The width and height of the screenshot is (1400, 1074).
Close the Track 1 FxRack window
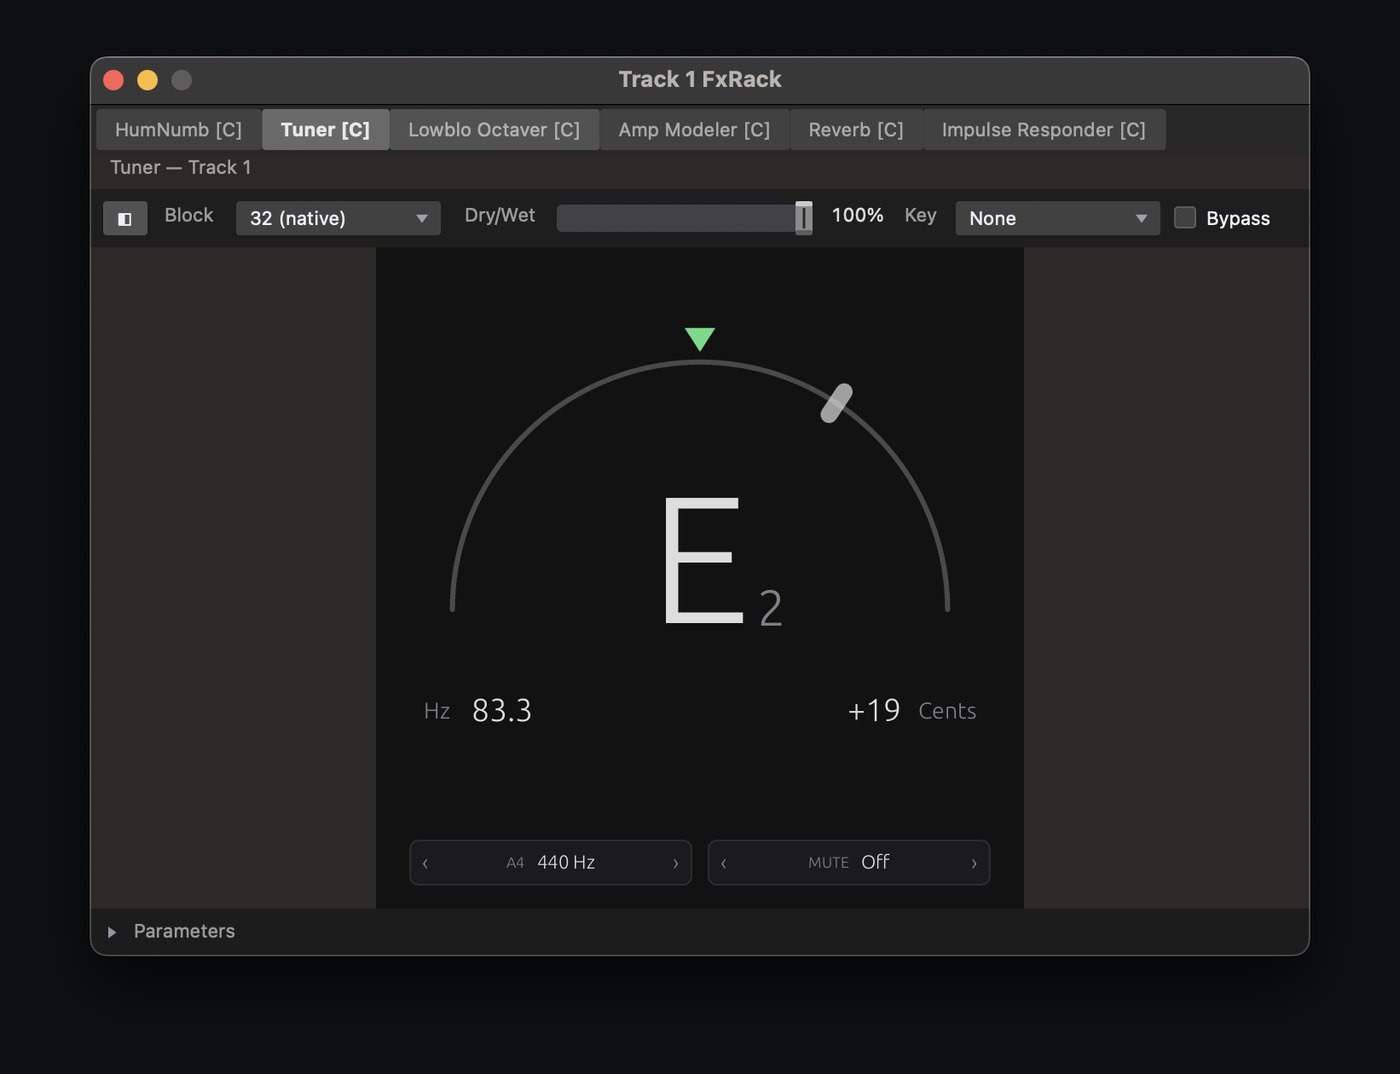point(114,80)
